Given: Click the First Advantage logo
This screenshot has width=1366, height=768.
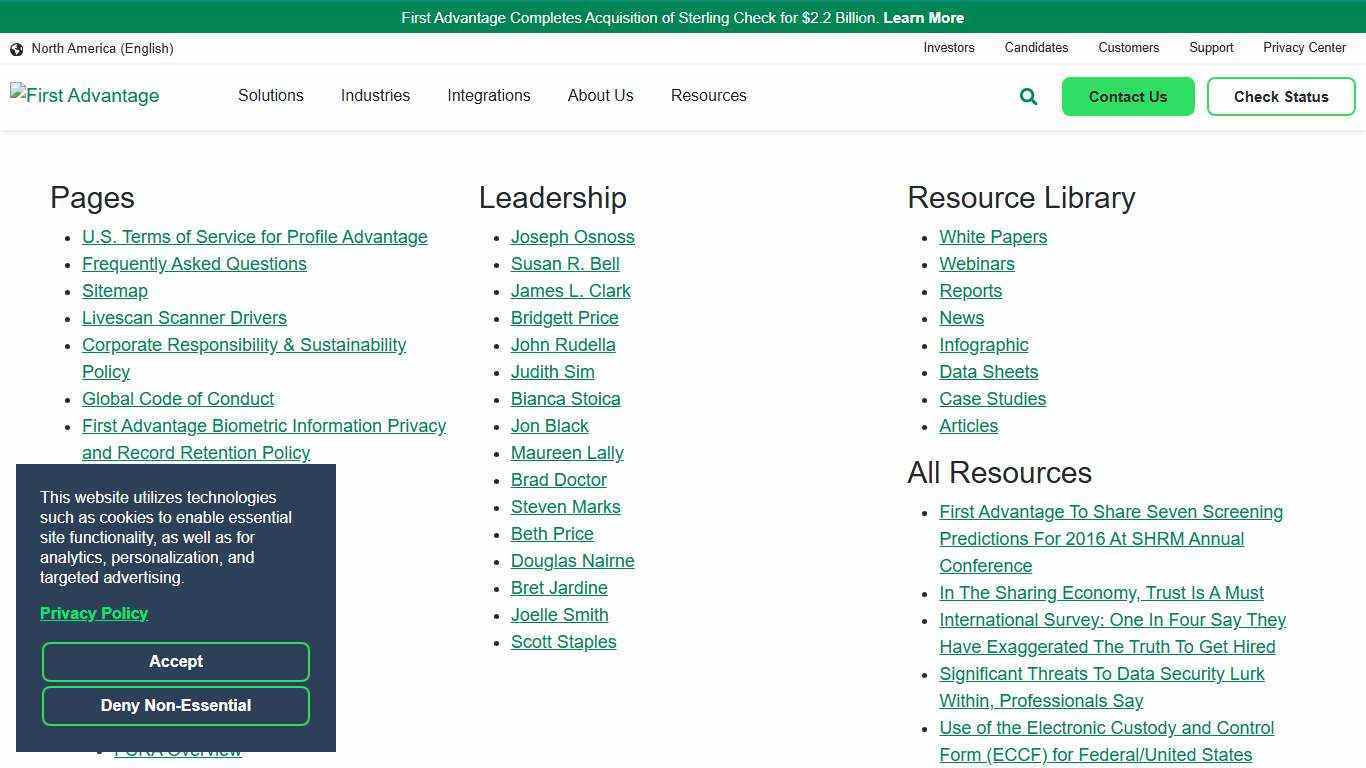Looking at the screenshot, I should [x=84, y=95].
